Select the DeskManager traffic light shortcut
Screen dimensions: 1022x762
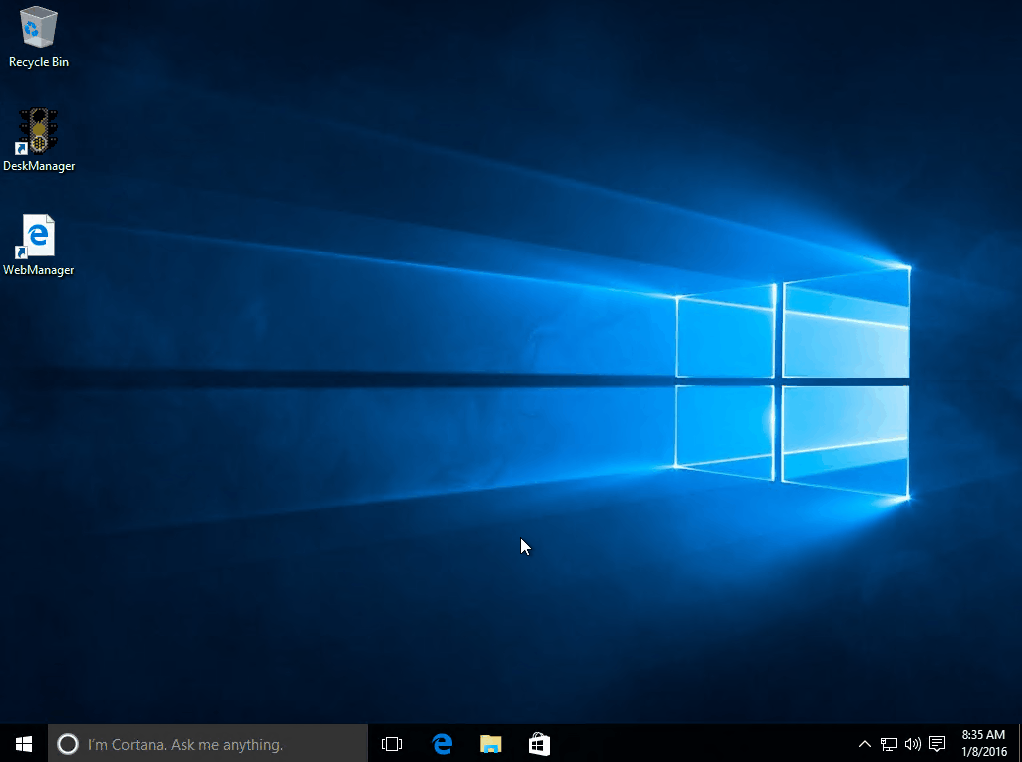(38, 139)
